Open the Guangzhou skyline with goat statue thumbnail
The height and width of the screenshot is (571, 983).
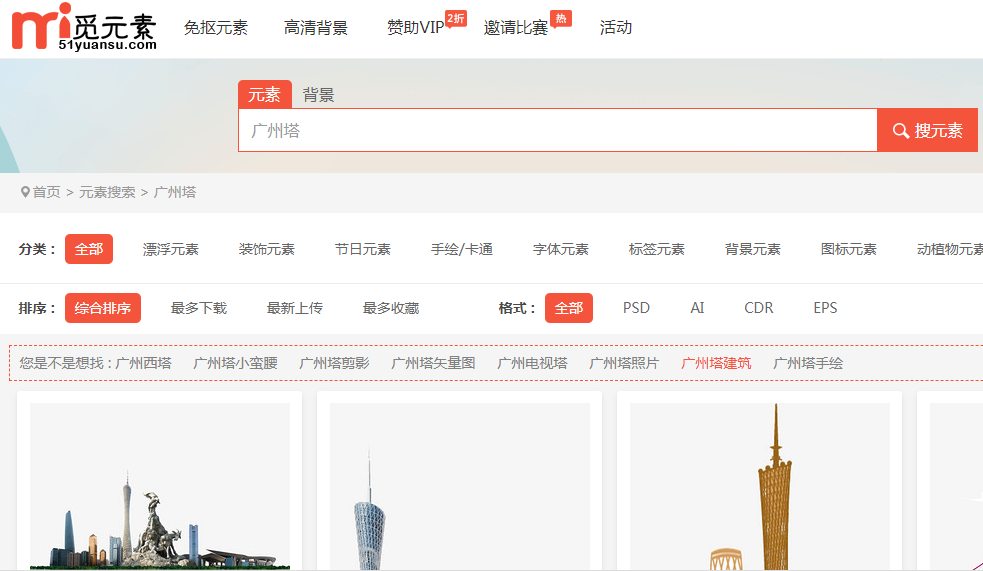(x=160, y=486)
